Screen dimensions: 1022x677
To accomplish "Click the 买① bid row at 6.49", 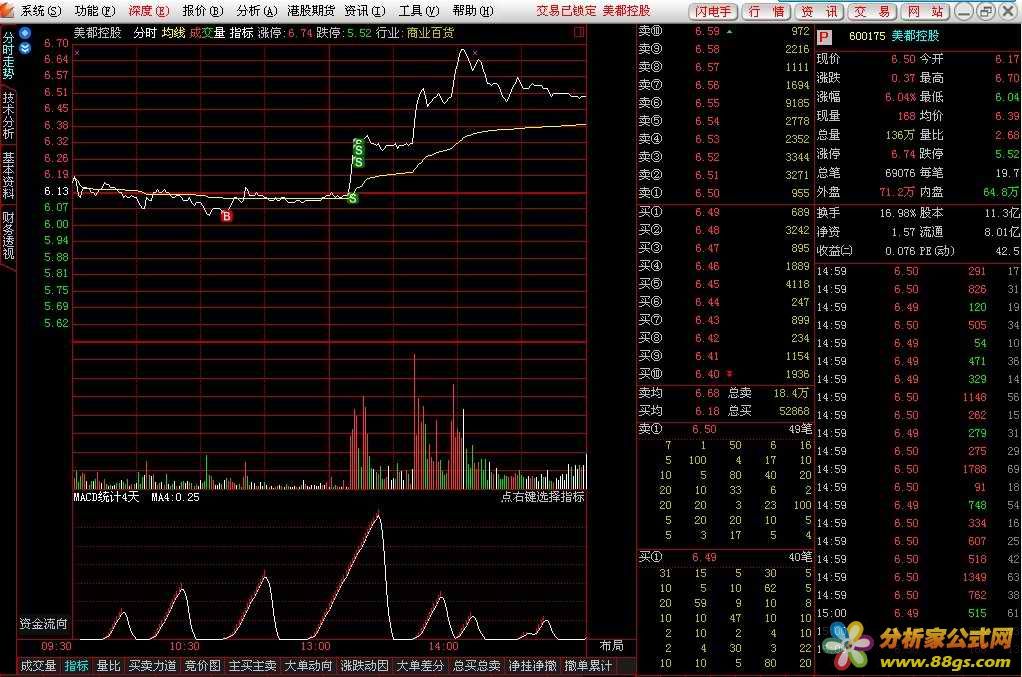I will pos(723,212).
